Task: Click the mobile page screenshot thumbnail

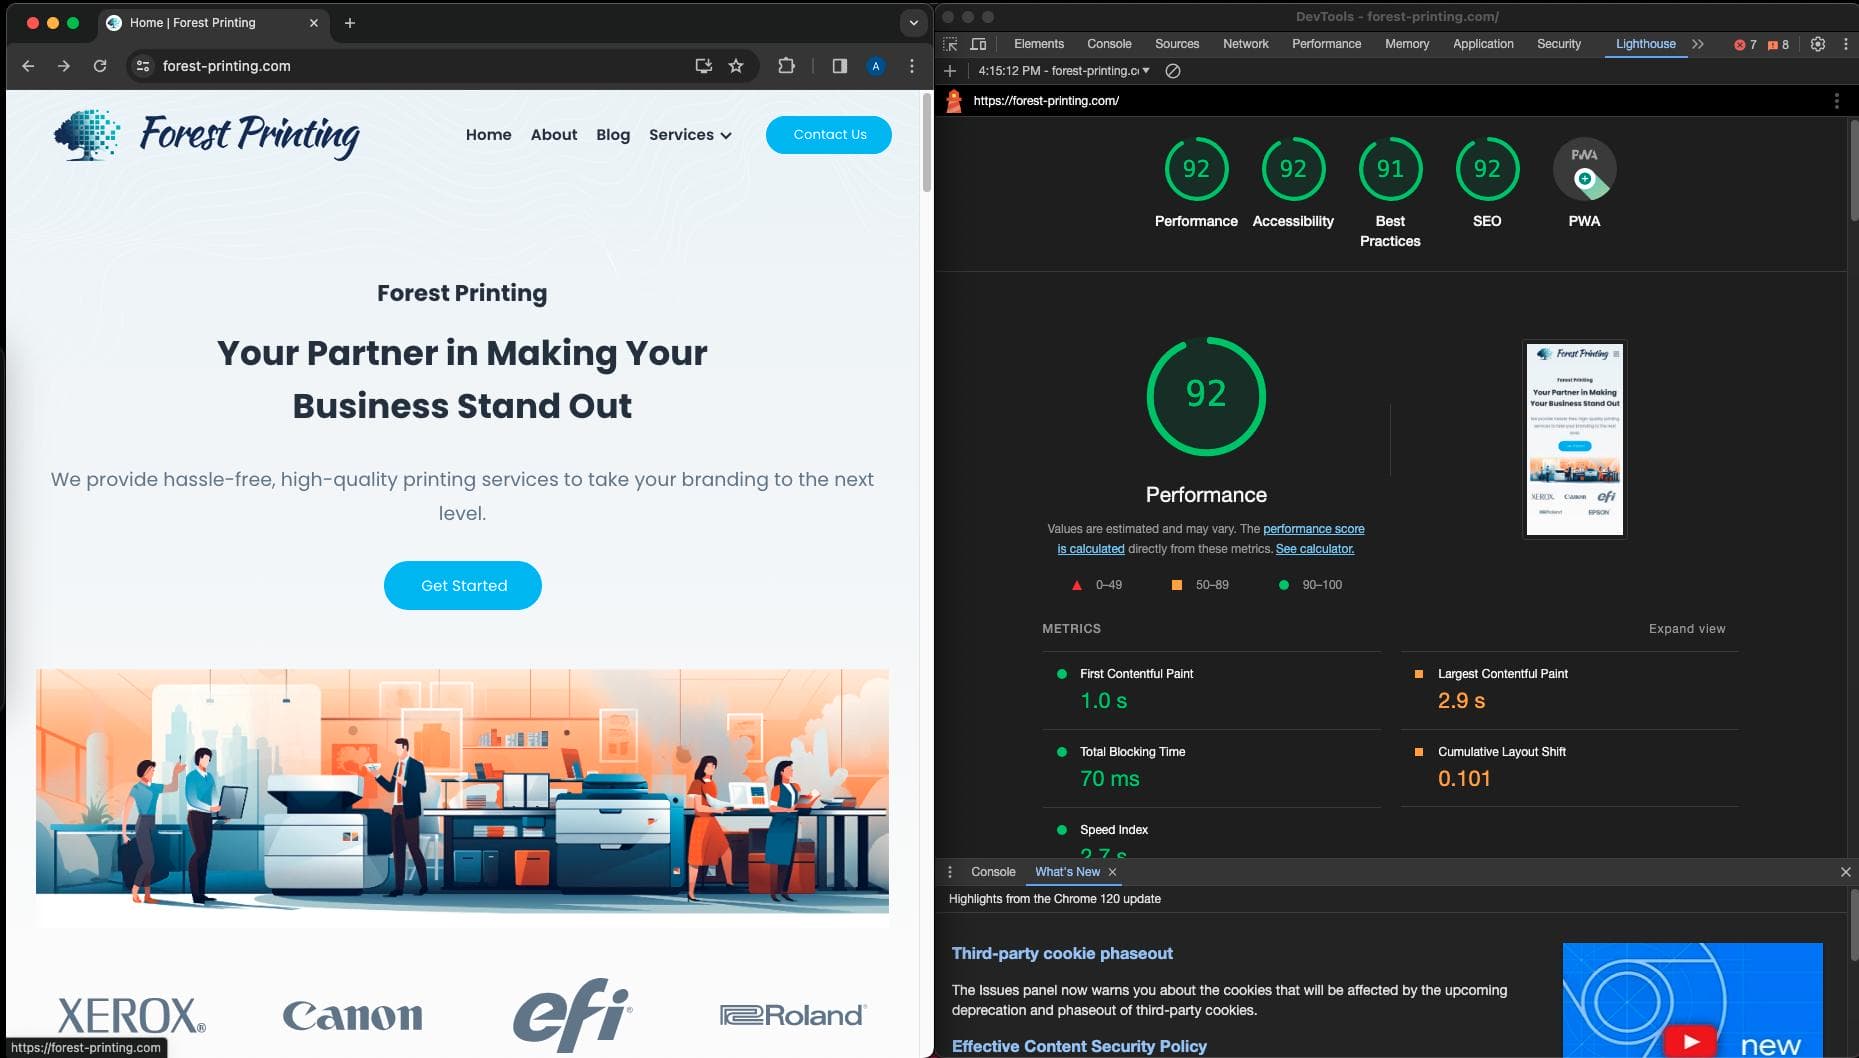Action: tap(1574, 439)
